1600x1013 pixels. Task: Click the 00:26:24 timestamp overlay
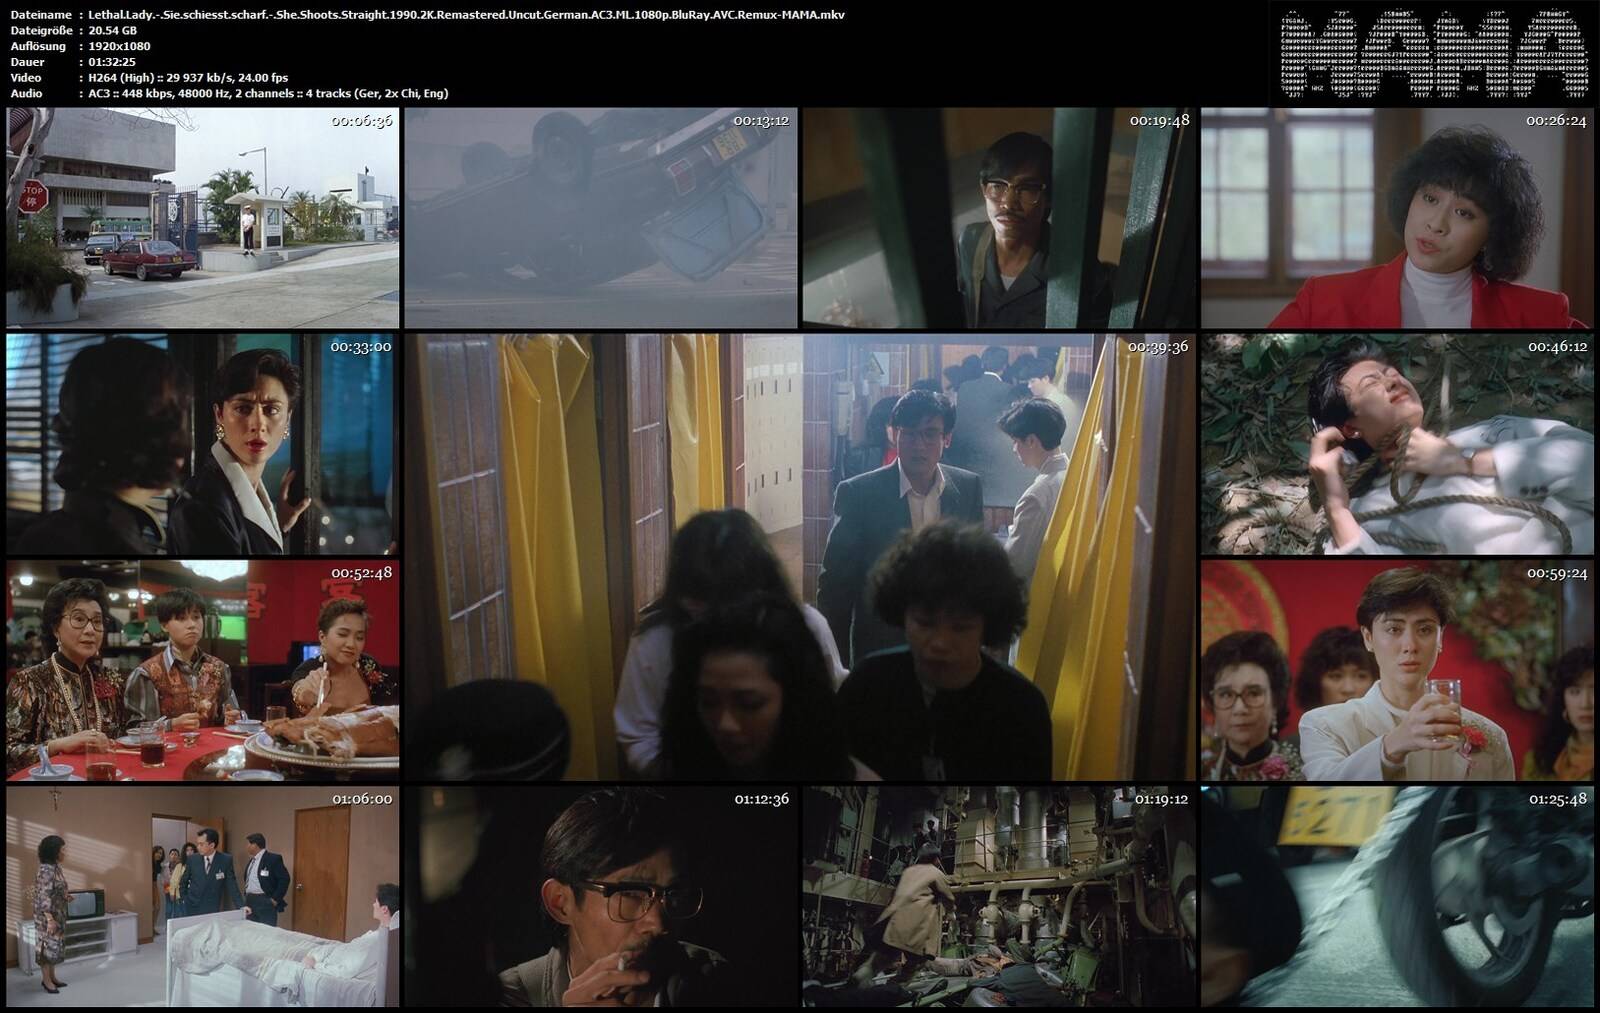click(x=1556, y=120)
